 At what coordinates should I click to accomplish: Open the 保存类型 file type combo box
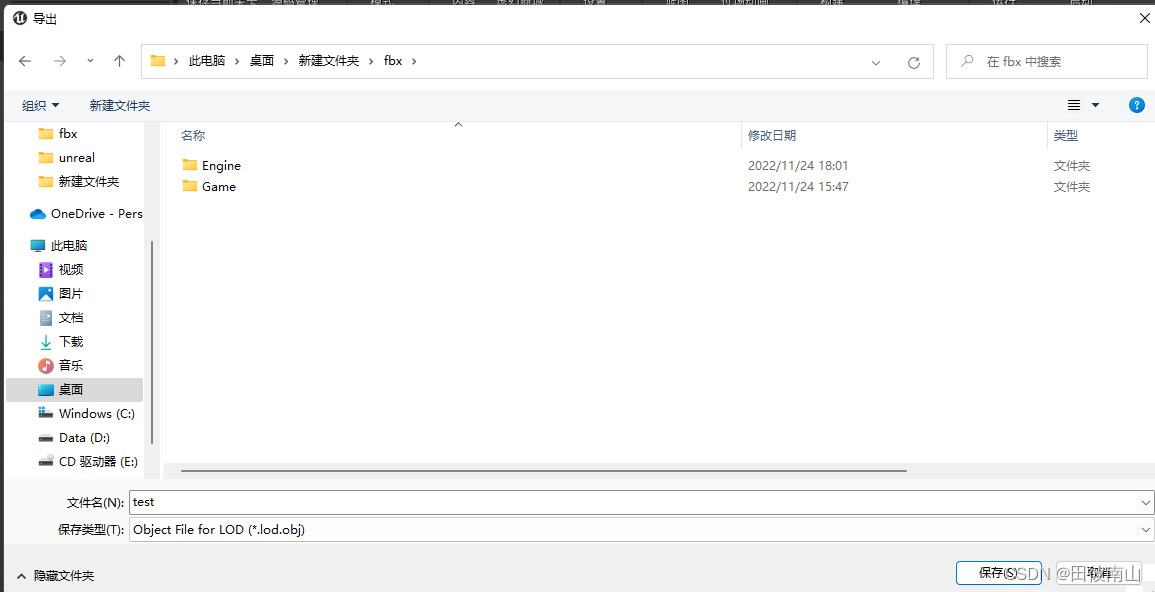(x=642, y=529)
